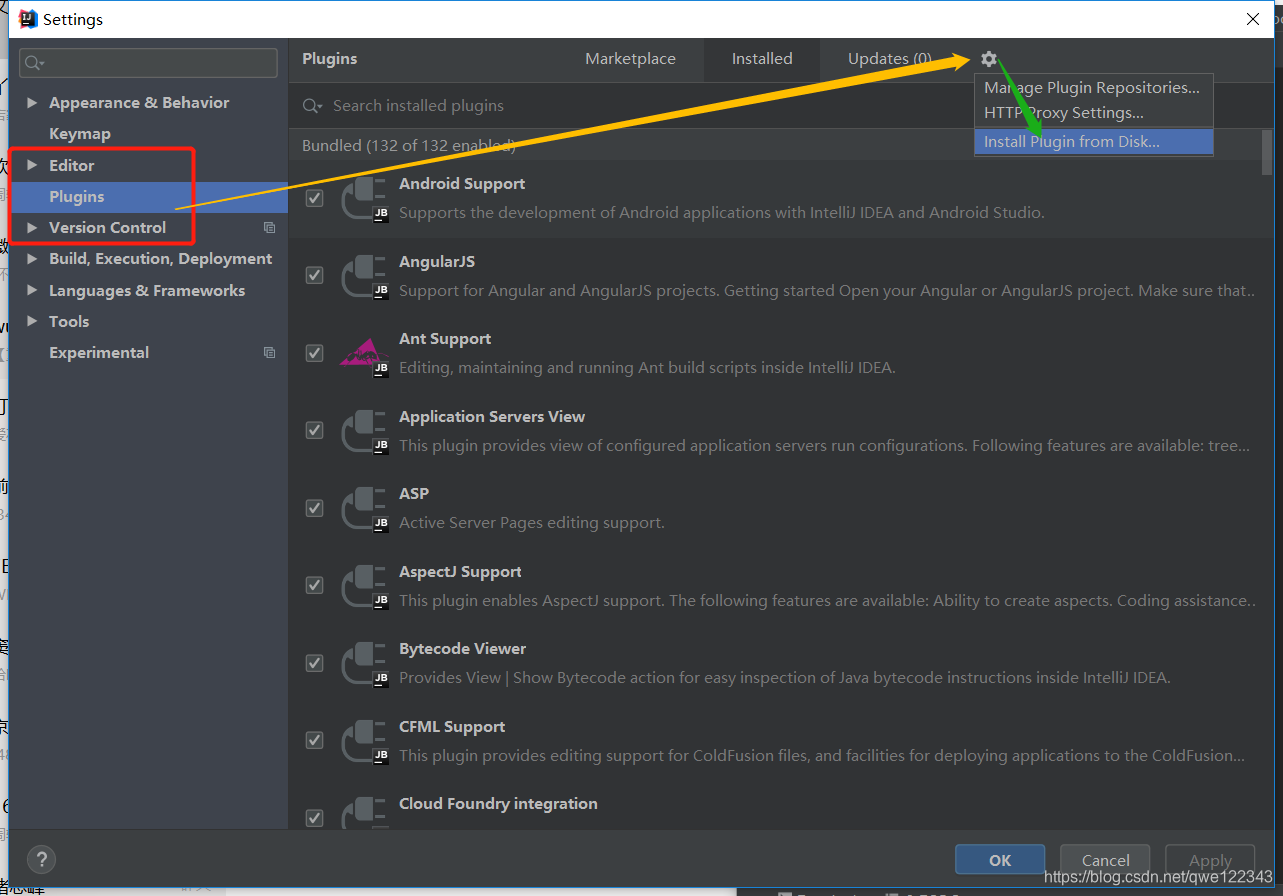The image size is (1283, 896).
Task: Click the Cancel button
Action: coord(1106,860)
